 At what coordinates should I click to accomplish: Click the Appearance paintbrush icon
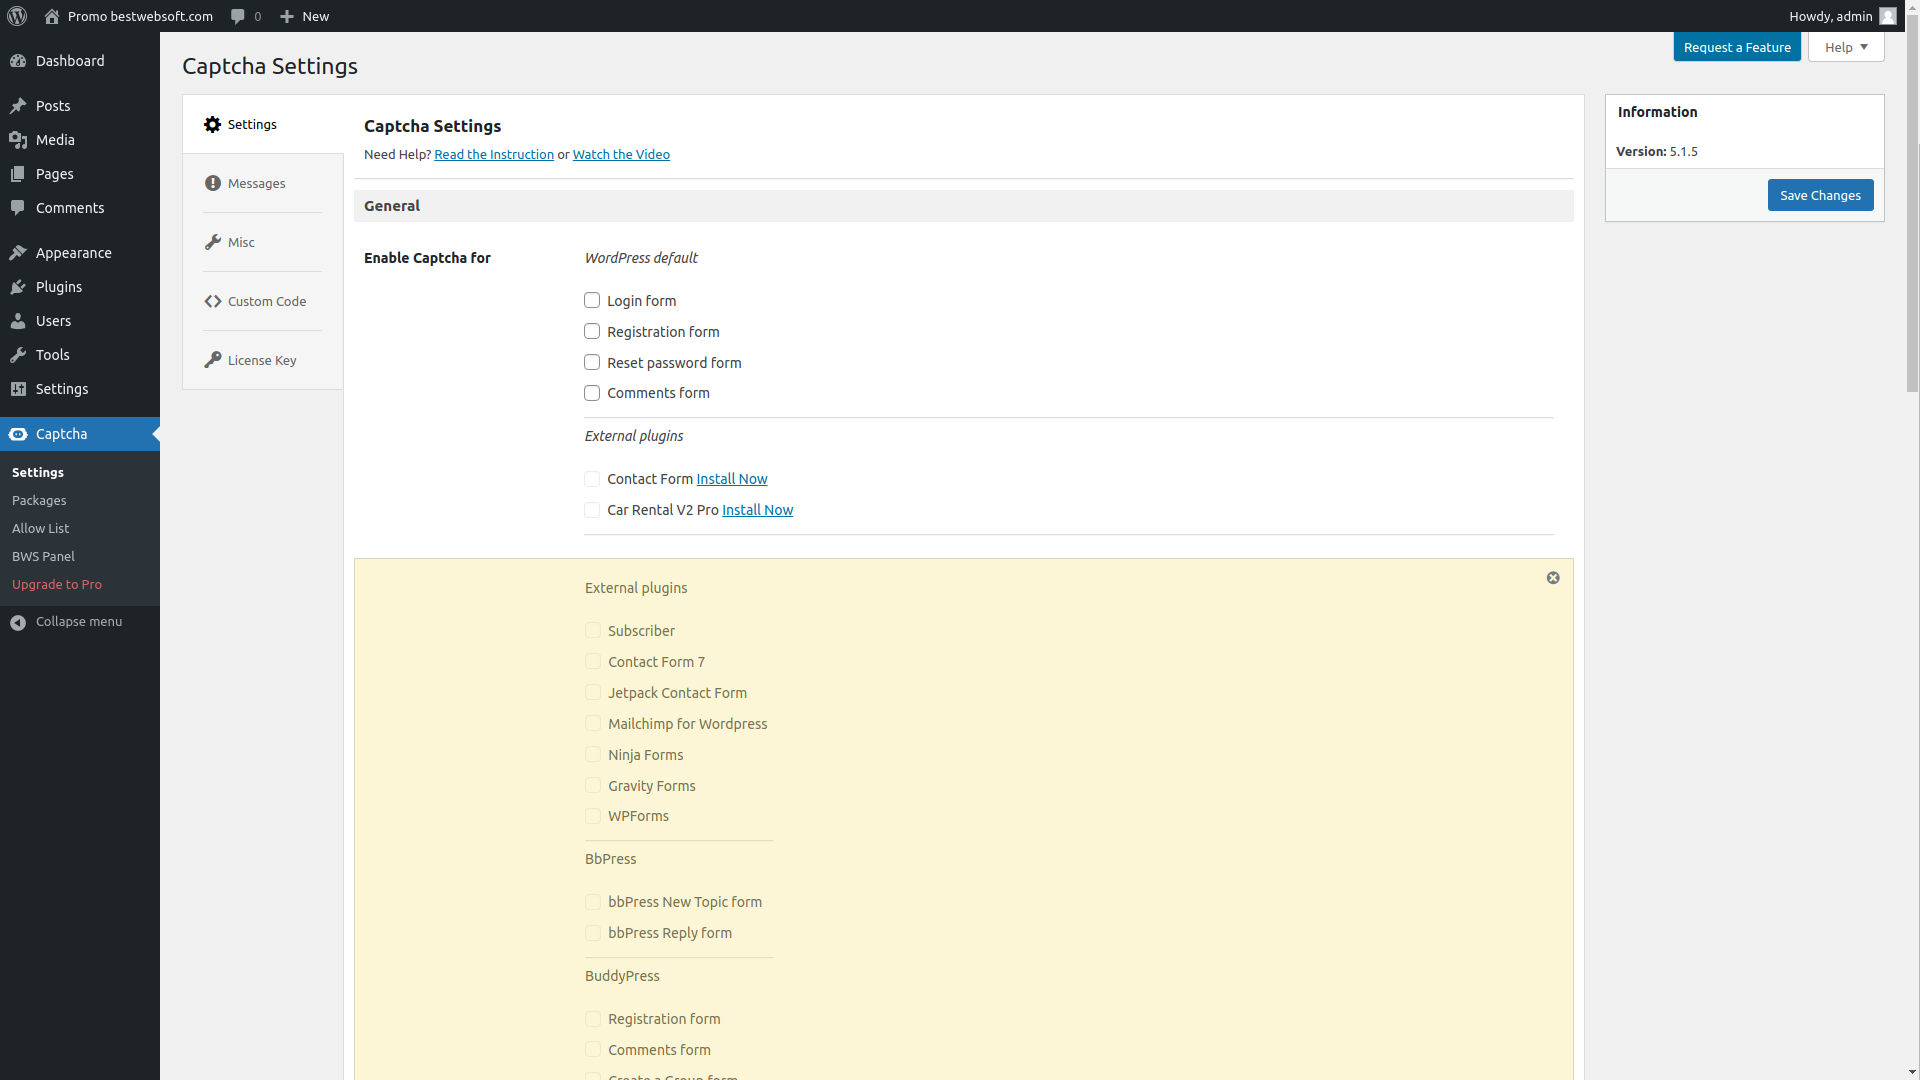tap(18, 253)
